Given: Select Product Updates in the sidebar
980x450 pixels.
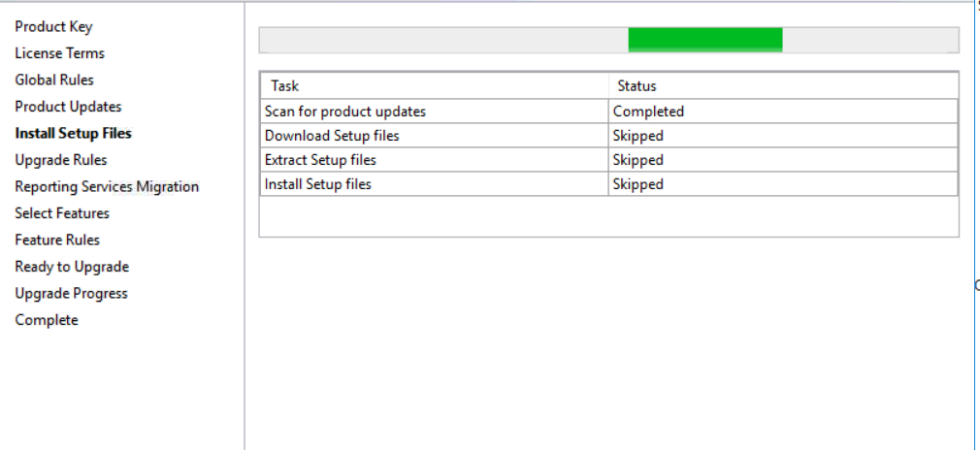Looking at the screenshot, I should click(x=68, y=107).
